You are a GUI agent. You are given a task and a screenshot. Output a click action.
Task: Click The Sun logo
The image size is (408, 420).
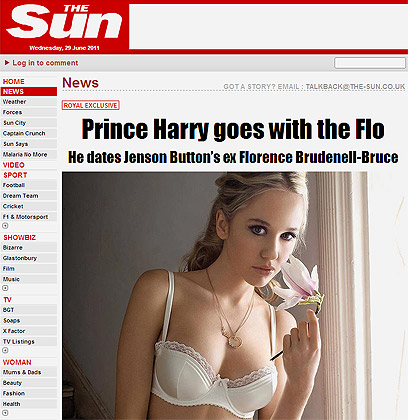[64, 22]
